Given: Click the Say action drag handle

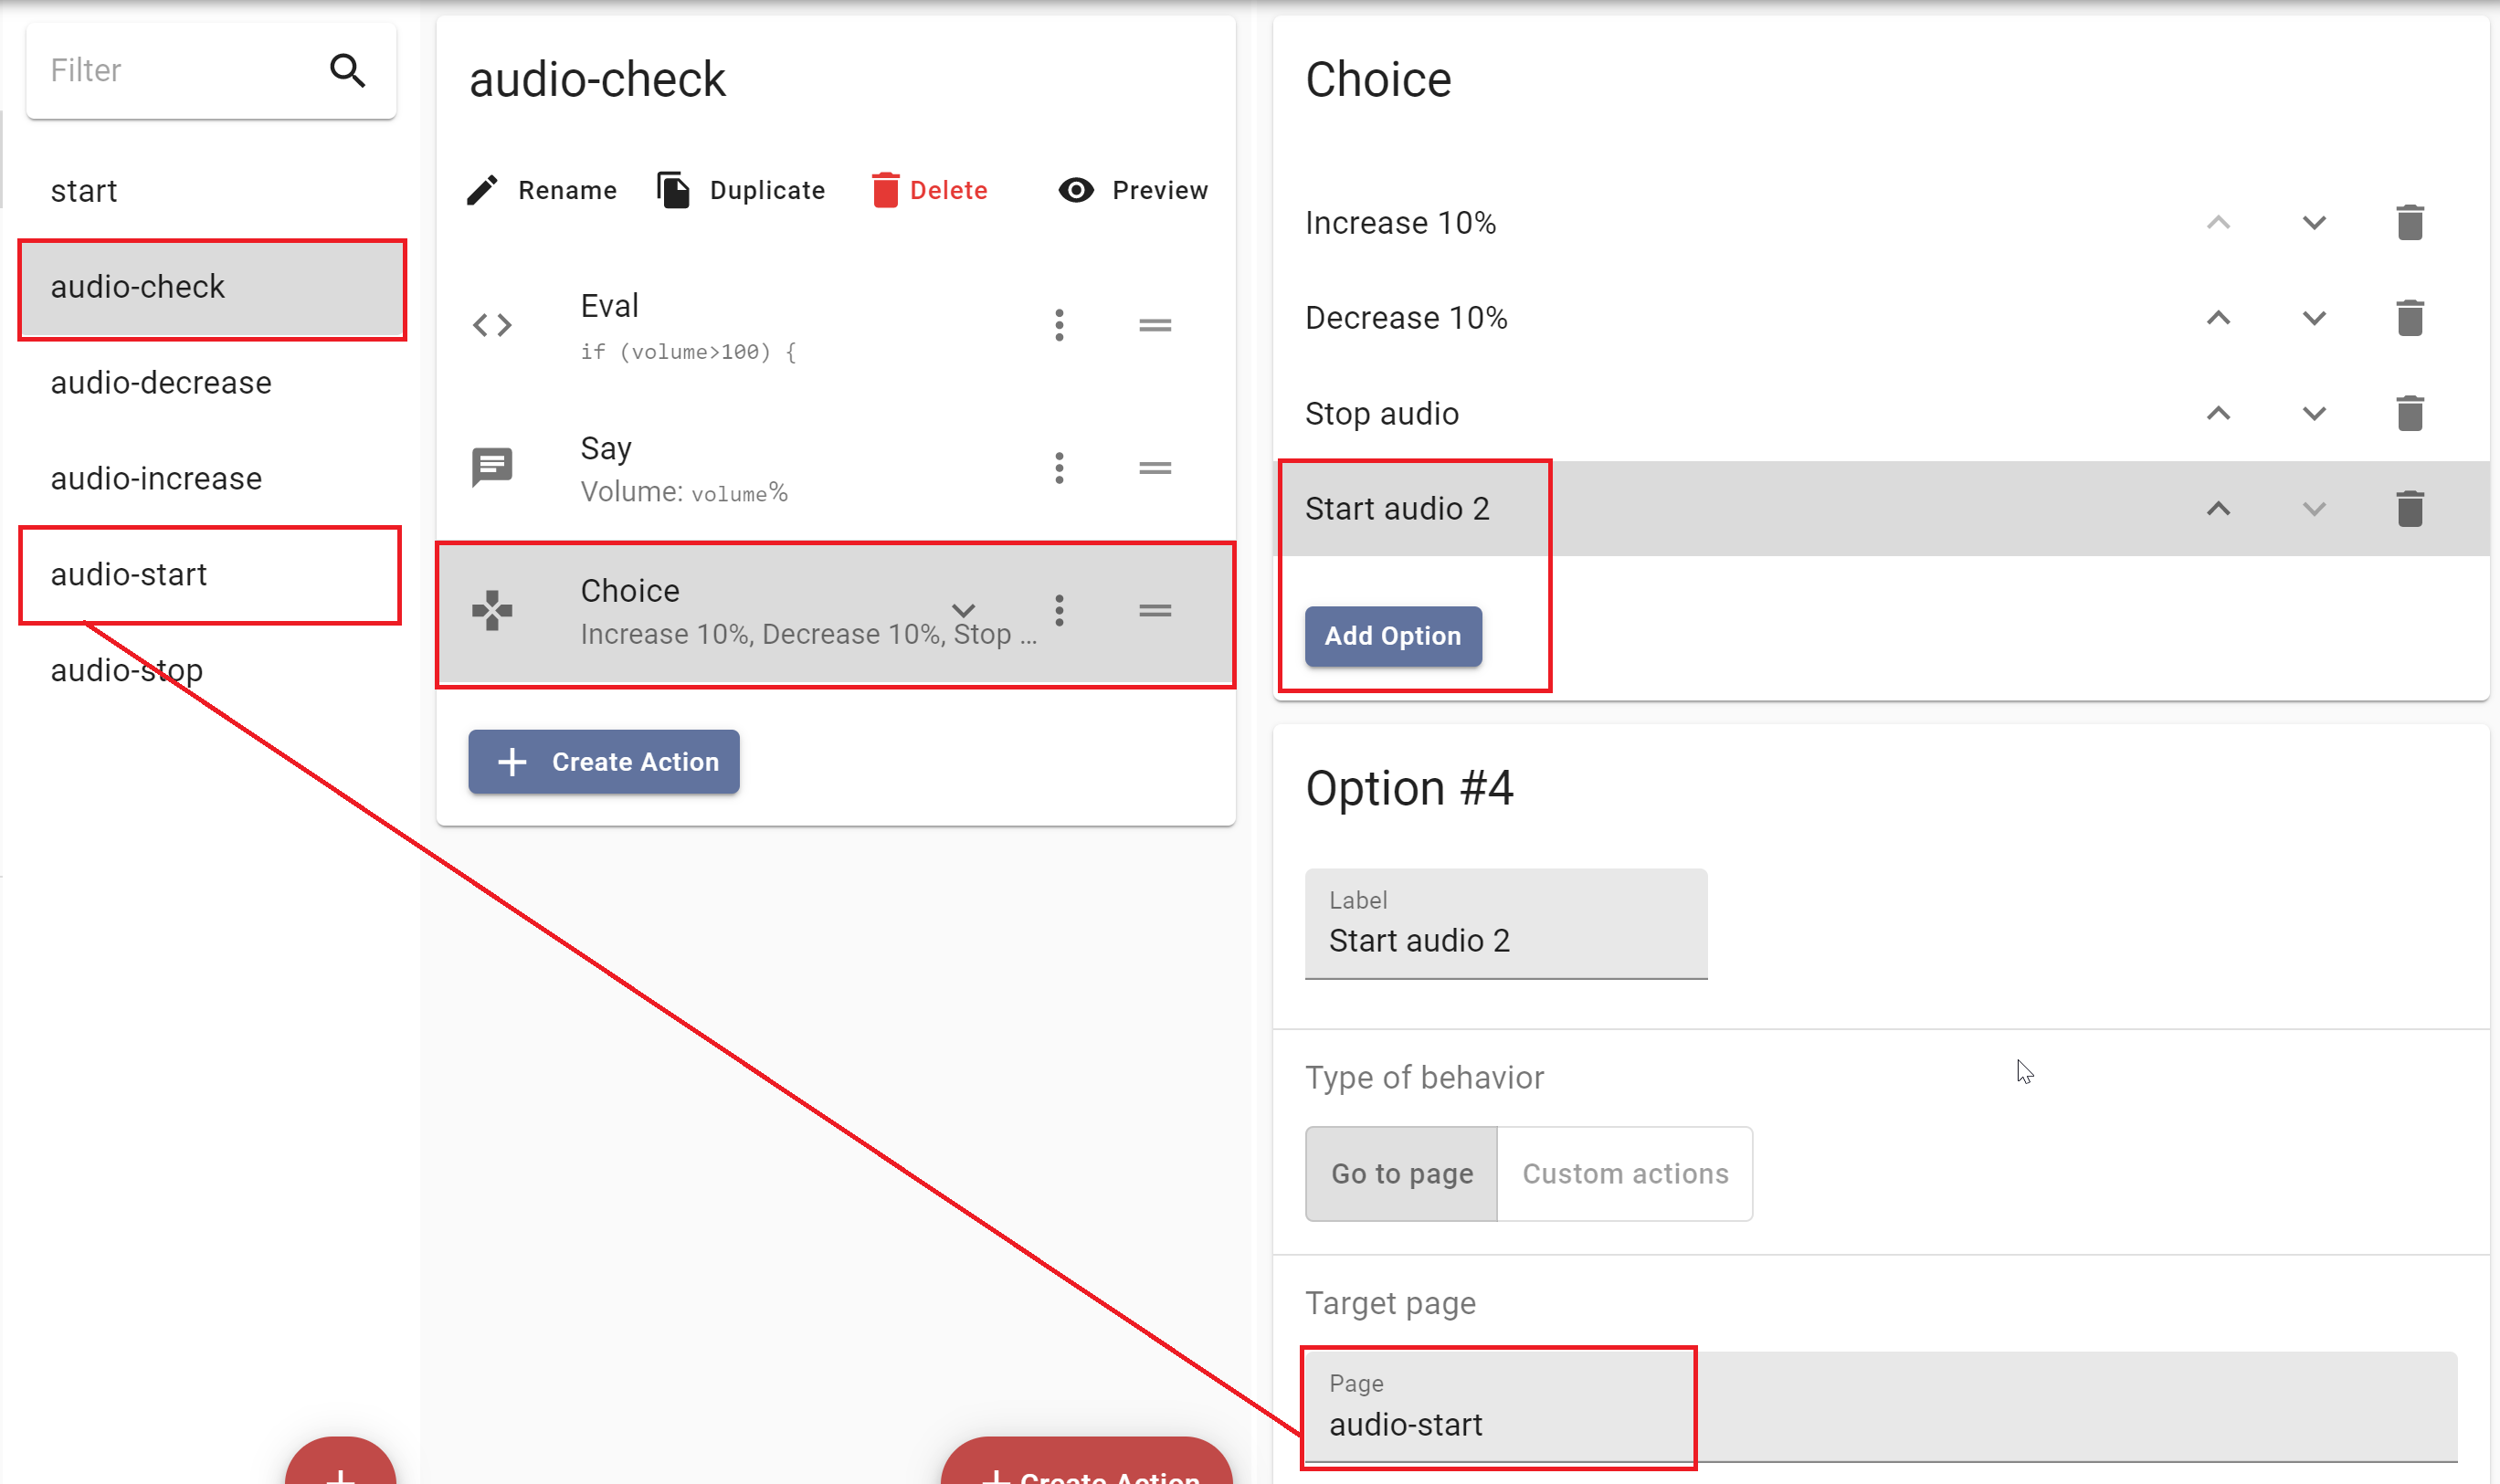Looking at the screenshot, I should pyautogui.click(x=1155, y=467).
